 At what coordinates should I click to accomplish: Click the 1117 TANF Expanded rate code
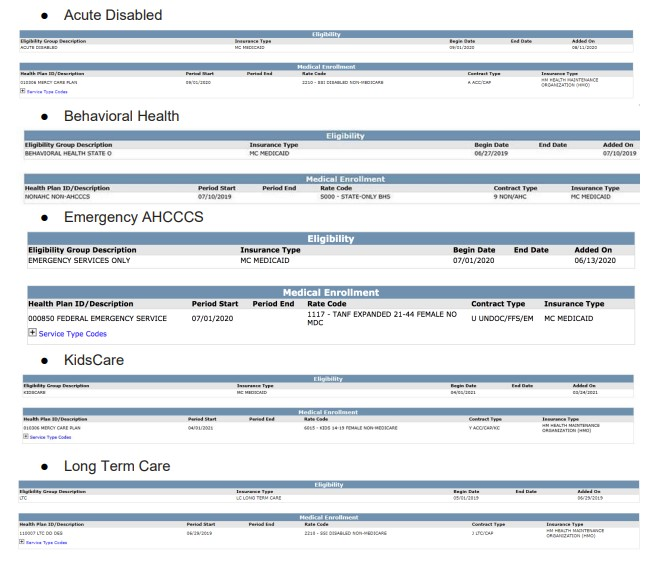(381, 318)
